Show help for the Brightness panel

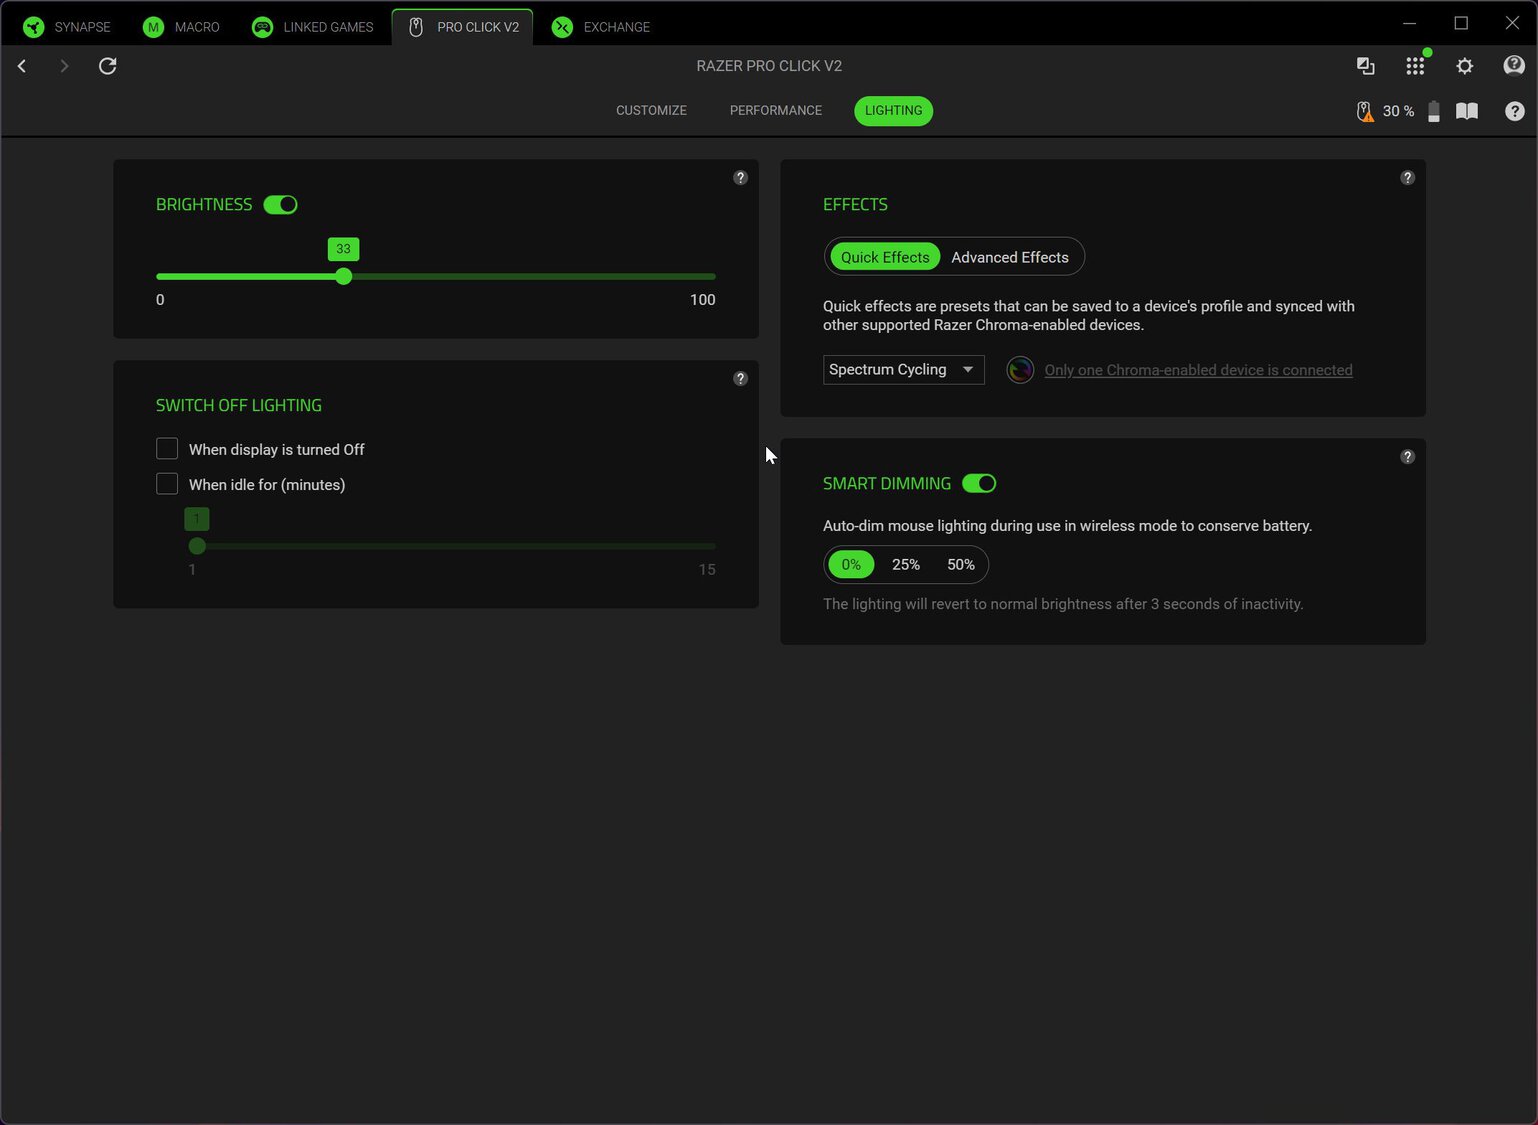740,178
